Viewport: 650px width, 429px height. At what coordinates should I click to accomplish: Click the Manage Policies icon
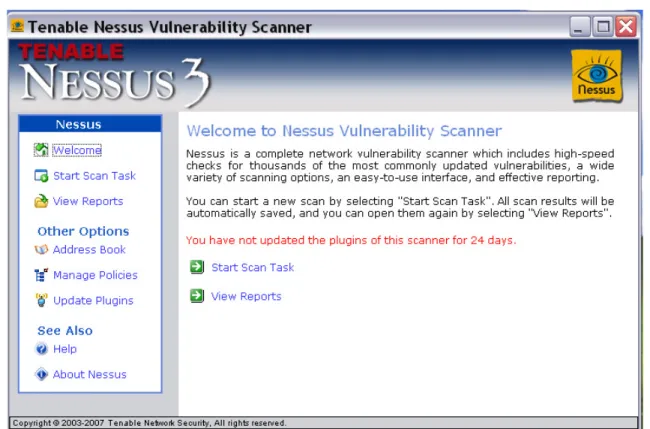[41, 275]
